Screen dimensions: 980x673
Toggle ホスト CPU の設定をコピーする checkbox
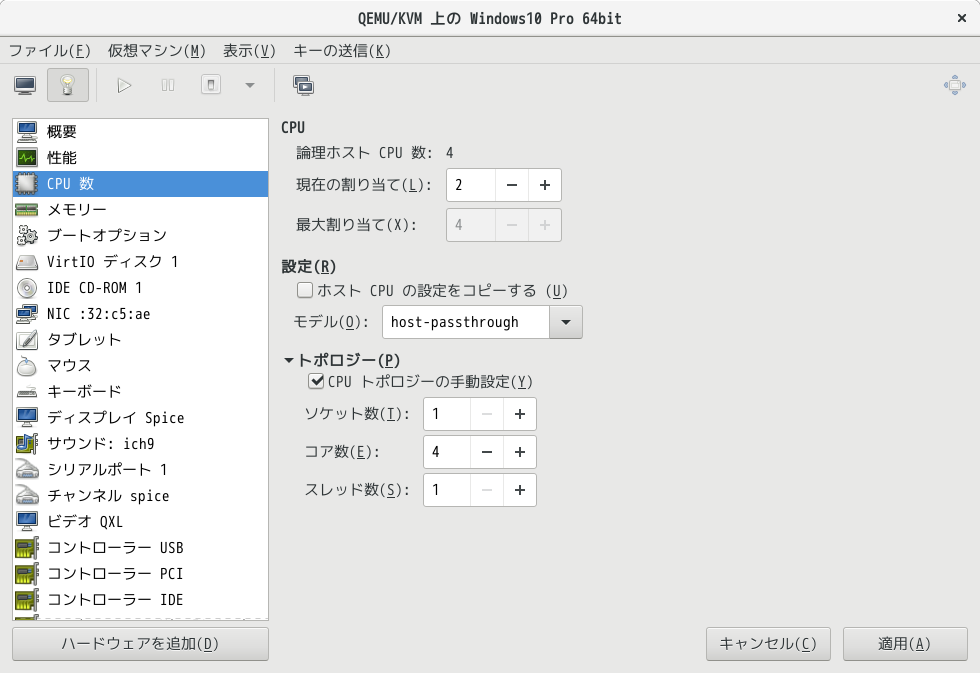[x=305, y=290]
